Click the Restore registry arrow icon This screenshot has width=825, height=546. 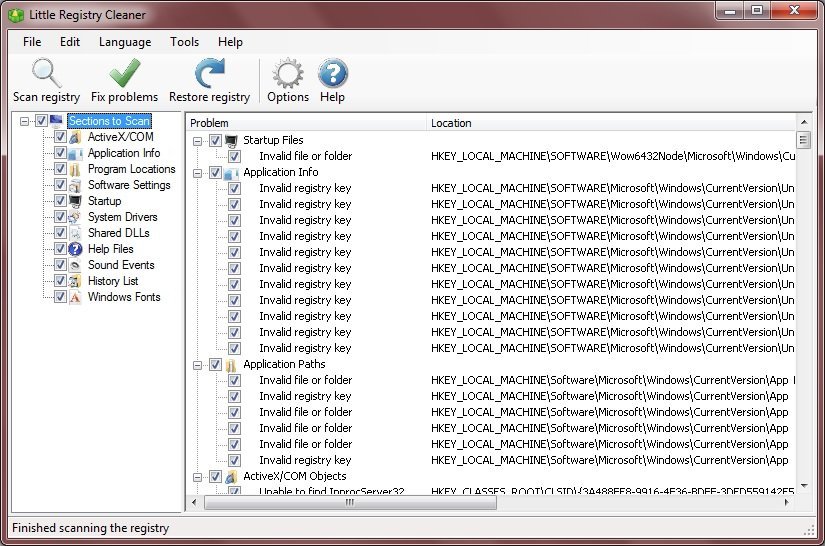click(x=209, y=73)
